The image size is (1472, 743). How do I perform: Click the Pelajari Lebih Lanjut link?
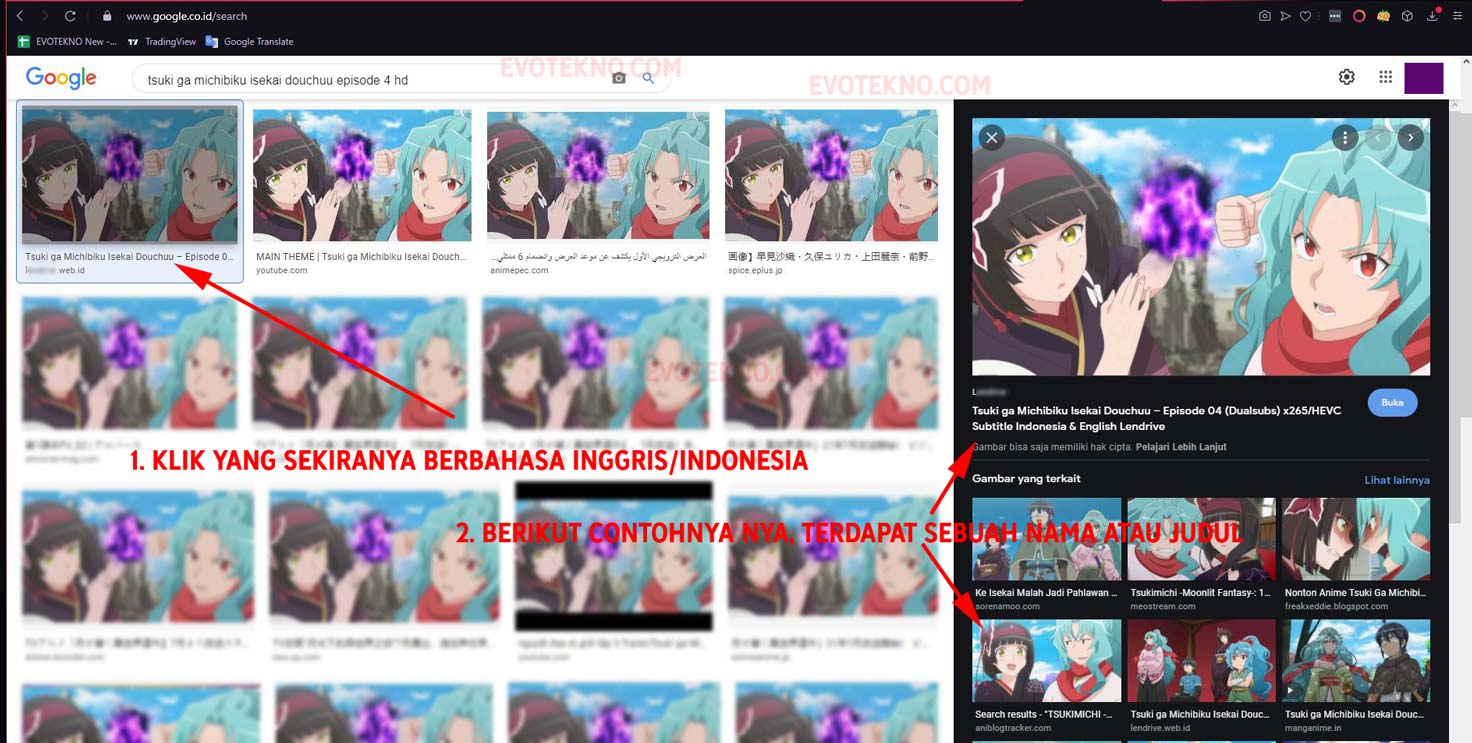click(1188, 447)
